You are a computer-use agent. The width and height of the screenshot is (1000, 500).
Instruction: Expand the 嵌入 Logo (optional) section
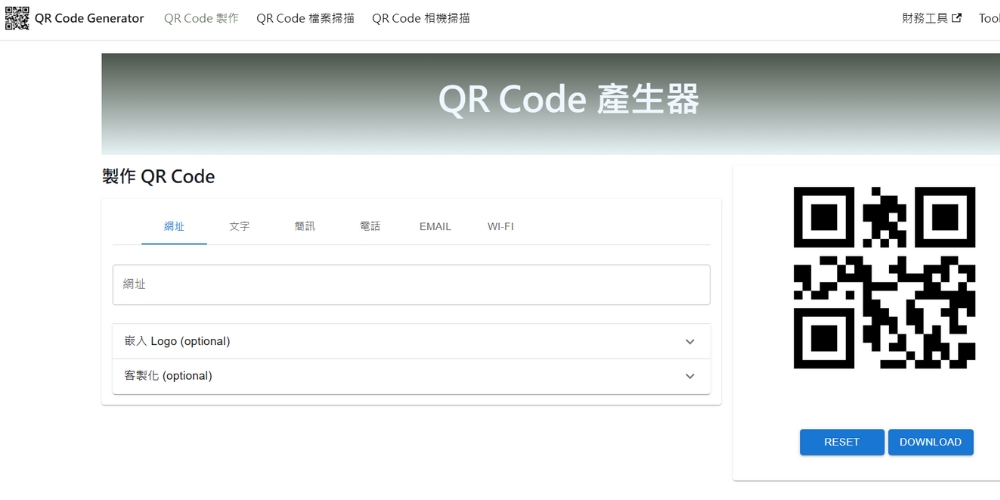[x=411, y=341]
